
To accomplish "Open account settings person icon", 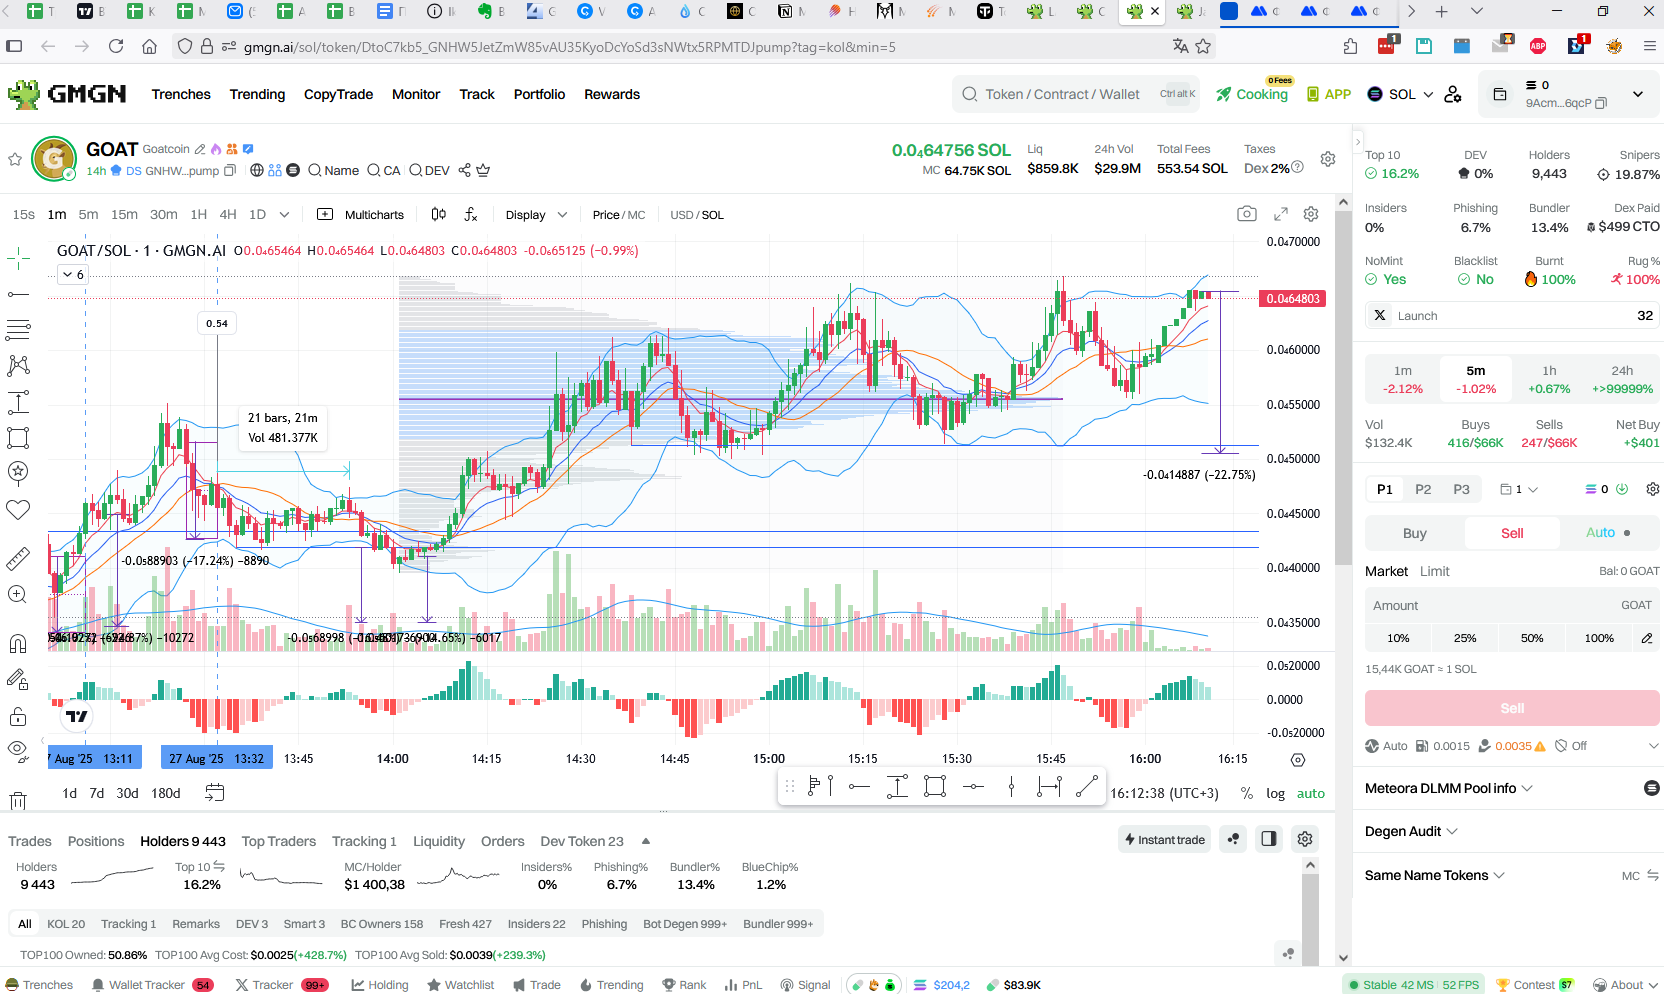I will coord(1453,94).
